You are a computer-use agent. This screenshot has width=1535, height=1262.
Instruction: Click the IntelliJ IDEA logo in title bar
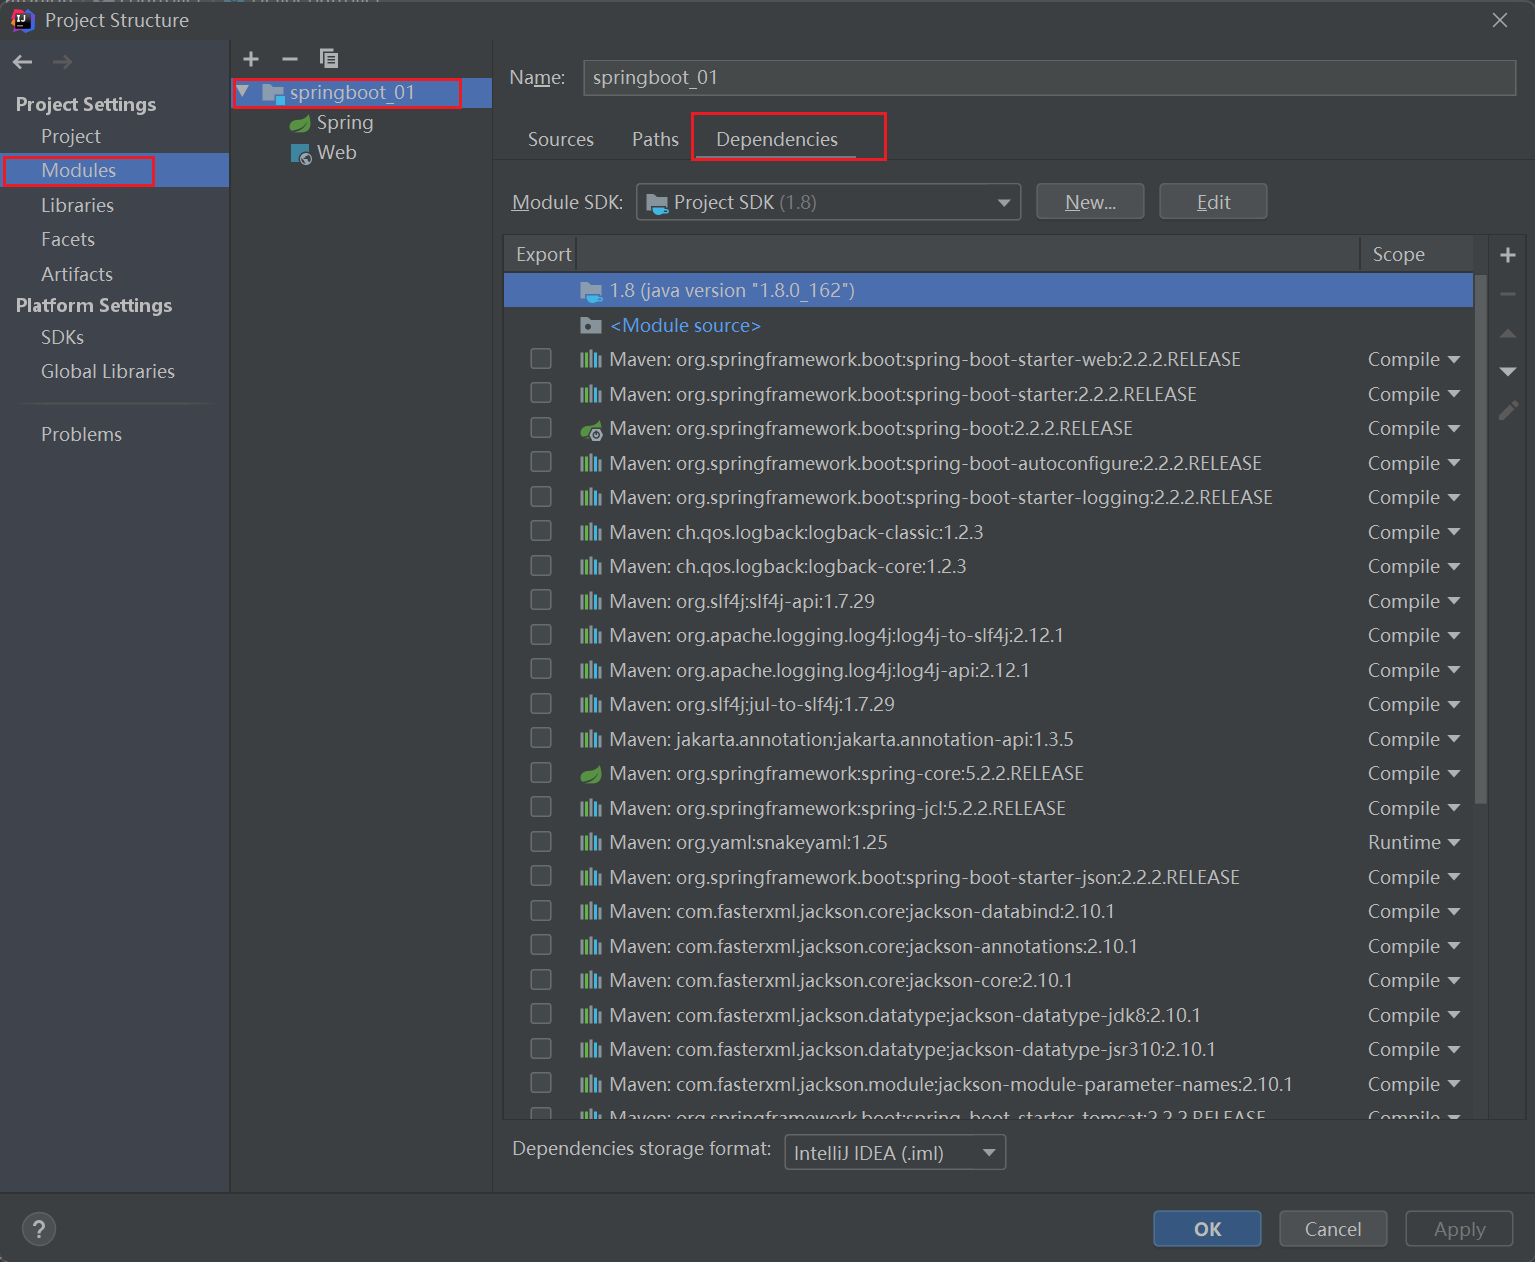(22, 20)
